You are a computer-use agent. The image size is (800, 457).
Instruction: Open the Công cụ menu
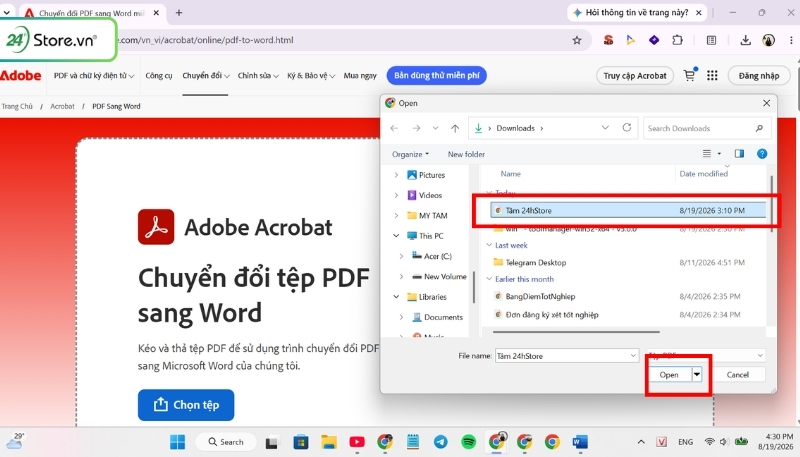[x=159, y=75]
